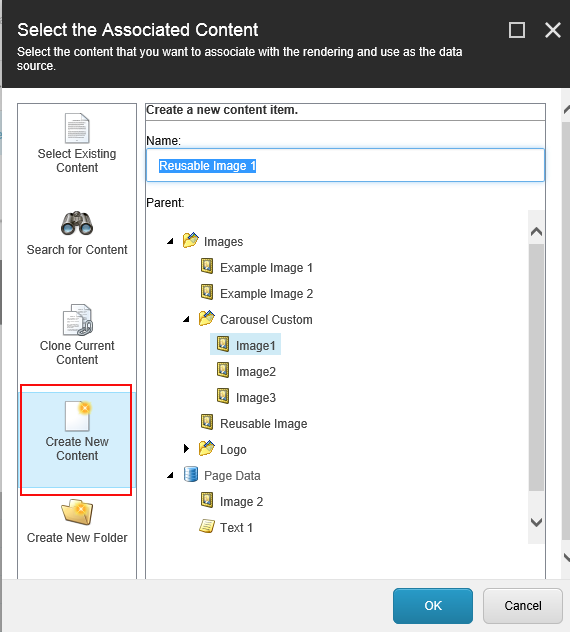Confirm with the OK button

pos(433,605)
